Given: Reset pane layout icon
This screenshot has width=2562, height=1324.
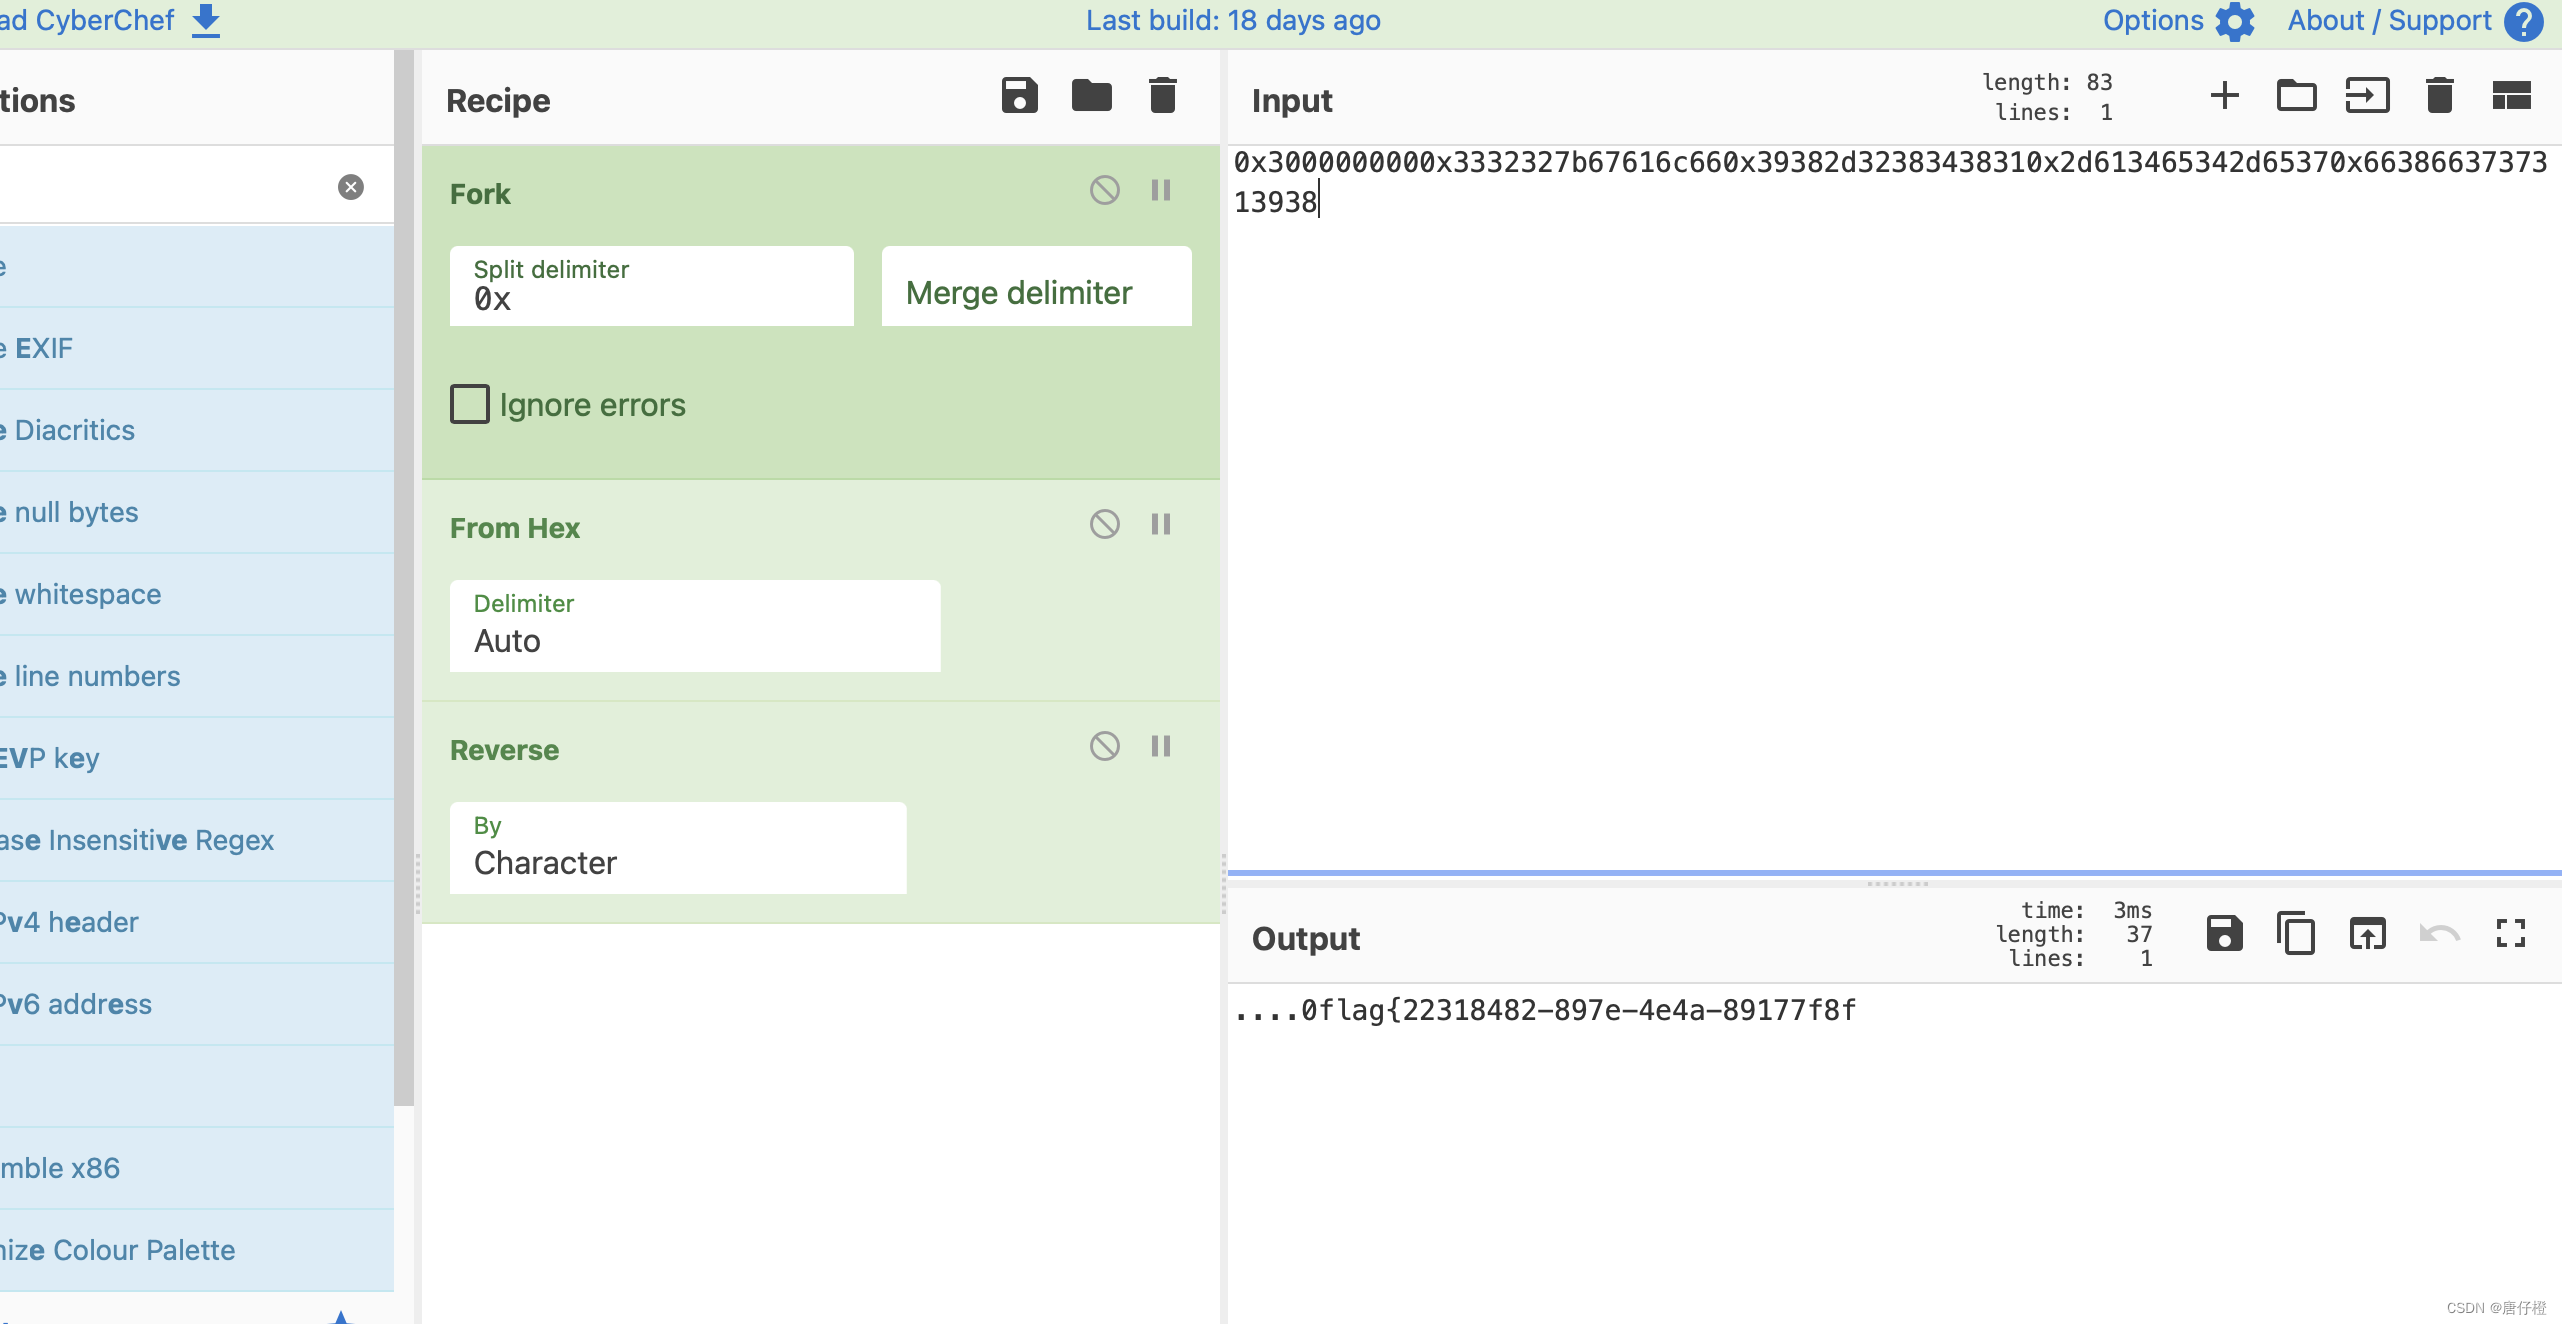Looking at the screenshot, I should [x=2511, y=96].
